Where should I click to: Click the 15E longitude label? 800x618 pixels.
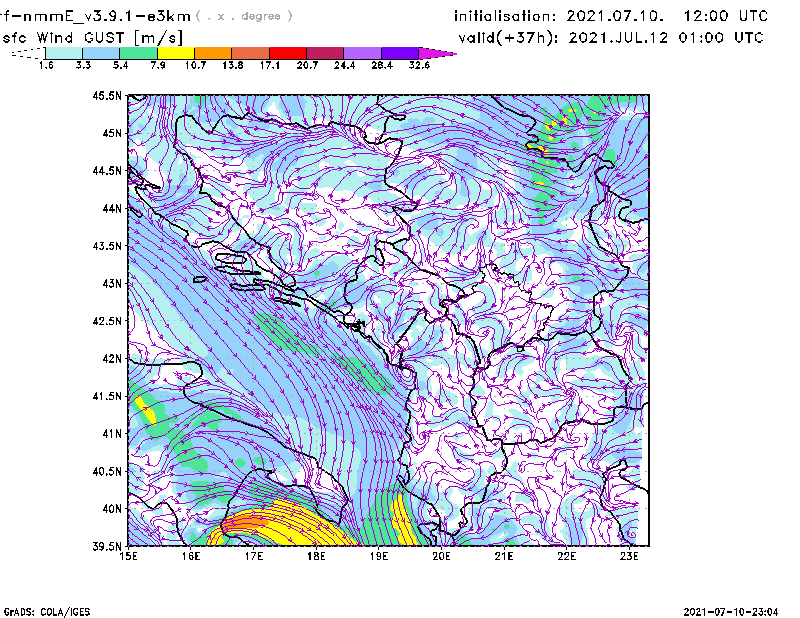click(x=128, y=556)
